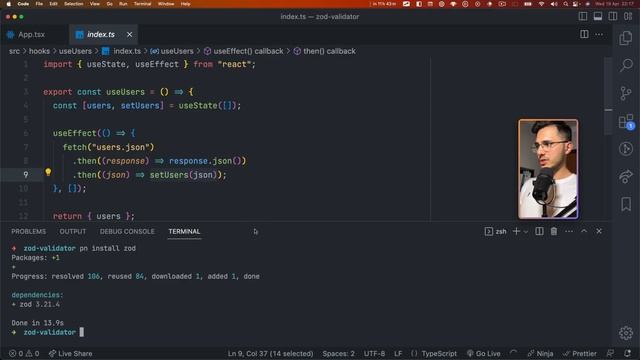
Task: Add a new terminal with plus icon
Action: pos(516,231)
